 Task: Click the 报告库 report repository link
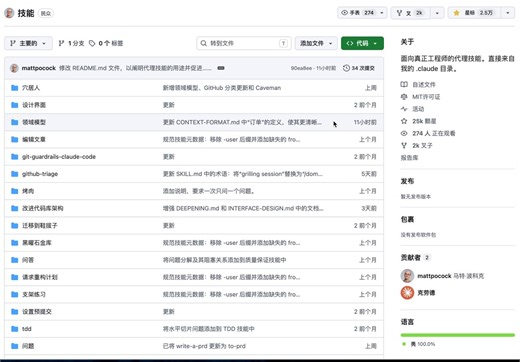point(409,158)
